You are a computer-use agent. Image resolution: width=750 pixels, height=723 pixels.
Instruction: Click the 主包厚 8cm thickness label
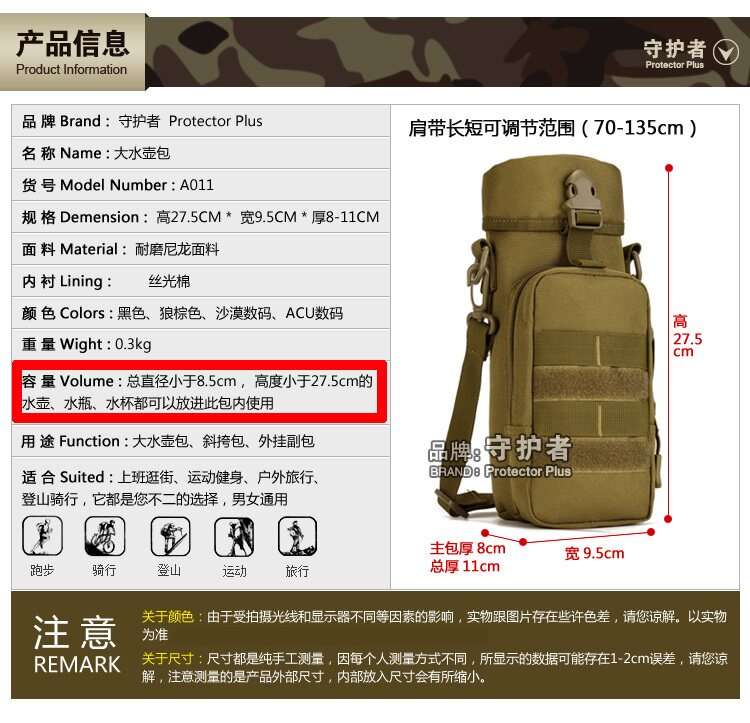tap(467, 548)
